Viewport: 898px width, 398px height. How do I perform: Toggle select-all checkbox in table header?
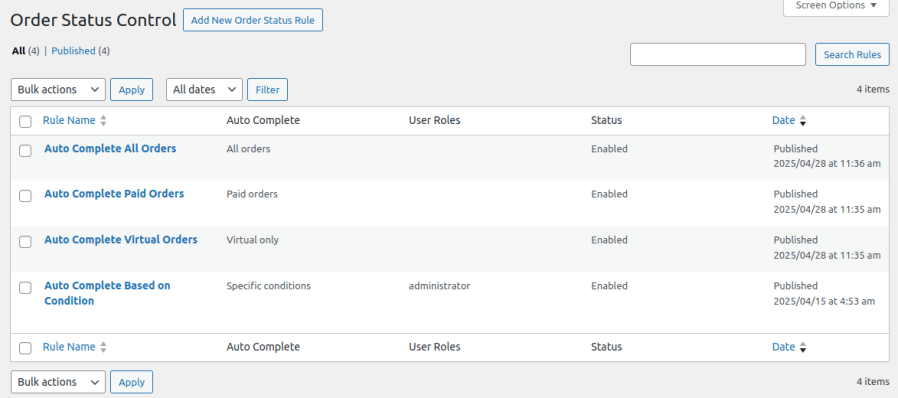pyautogui.click(x=25, y=121)
